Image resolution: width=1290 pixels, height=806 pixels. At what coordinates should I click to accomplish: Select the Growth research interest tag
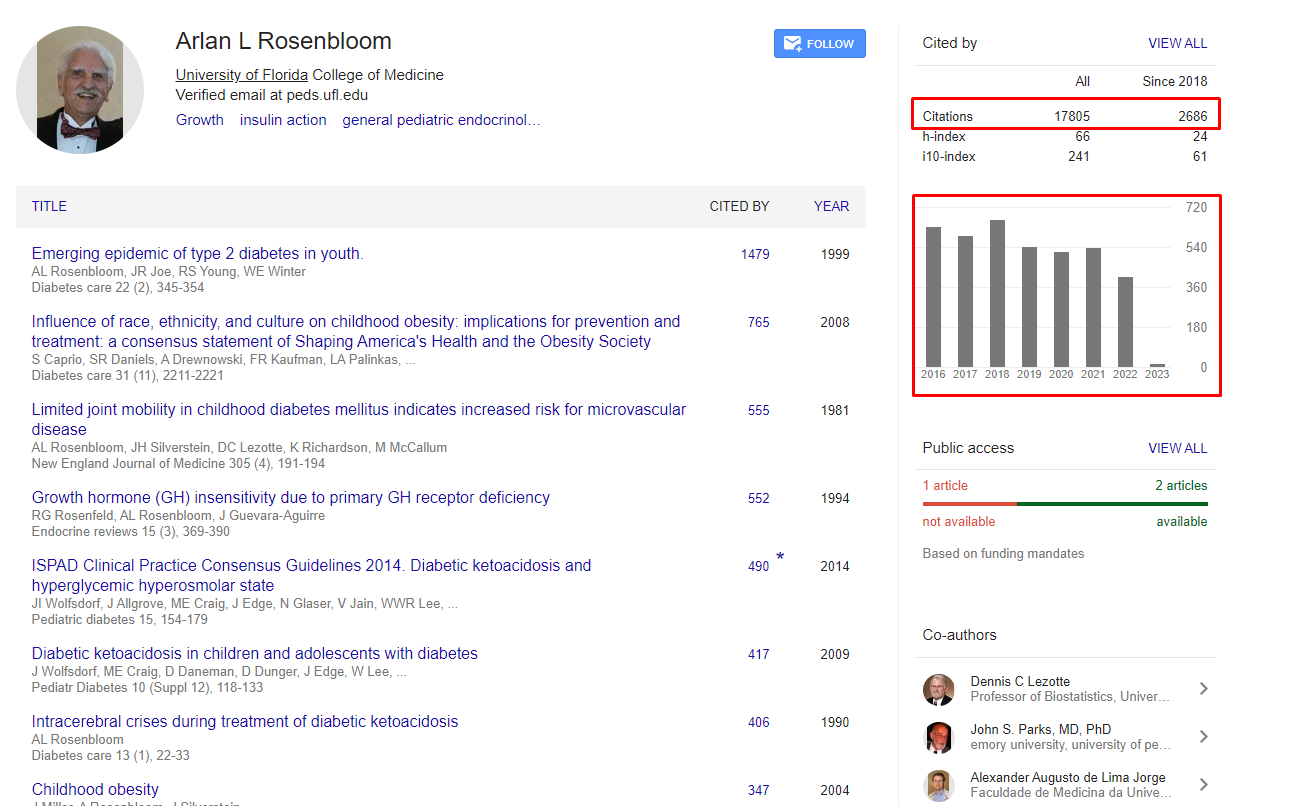[x=199, y=119]
